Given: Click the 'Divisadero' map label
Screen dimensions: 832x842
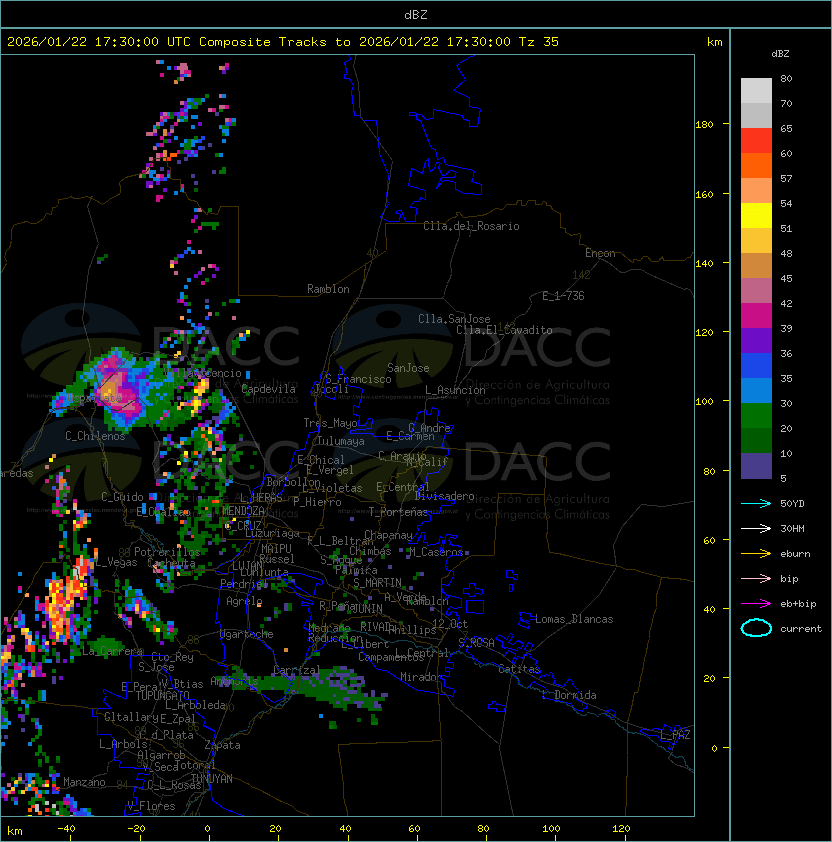Looking at the screenshot, I should point(444,496).
